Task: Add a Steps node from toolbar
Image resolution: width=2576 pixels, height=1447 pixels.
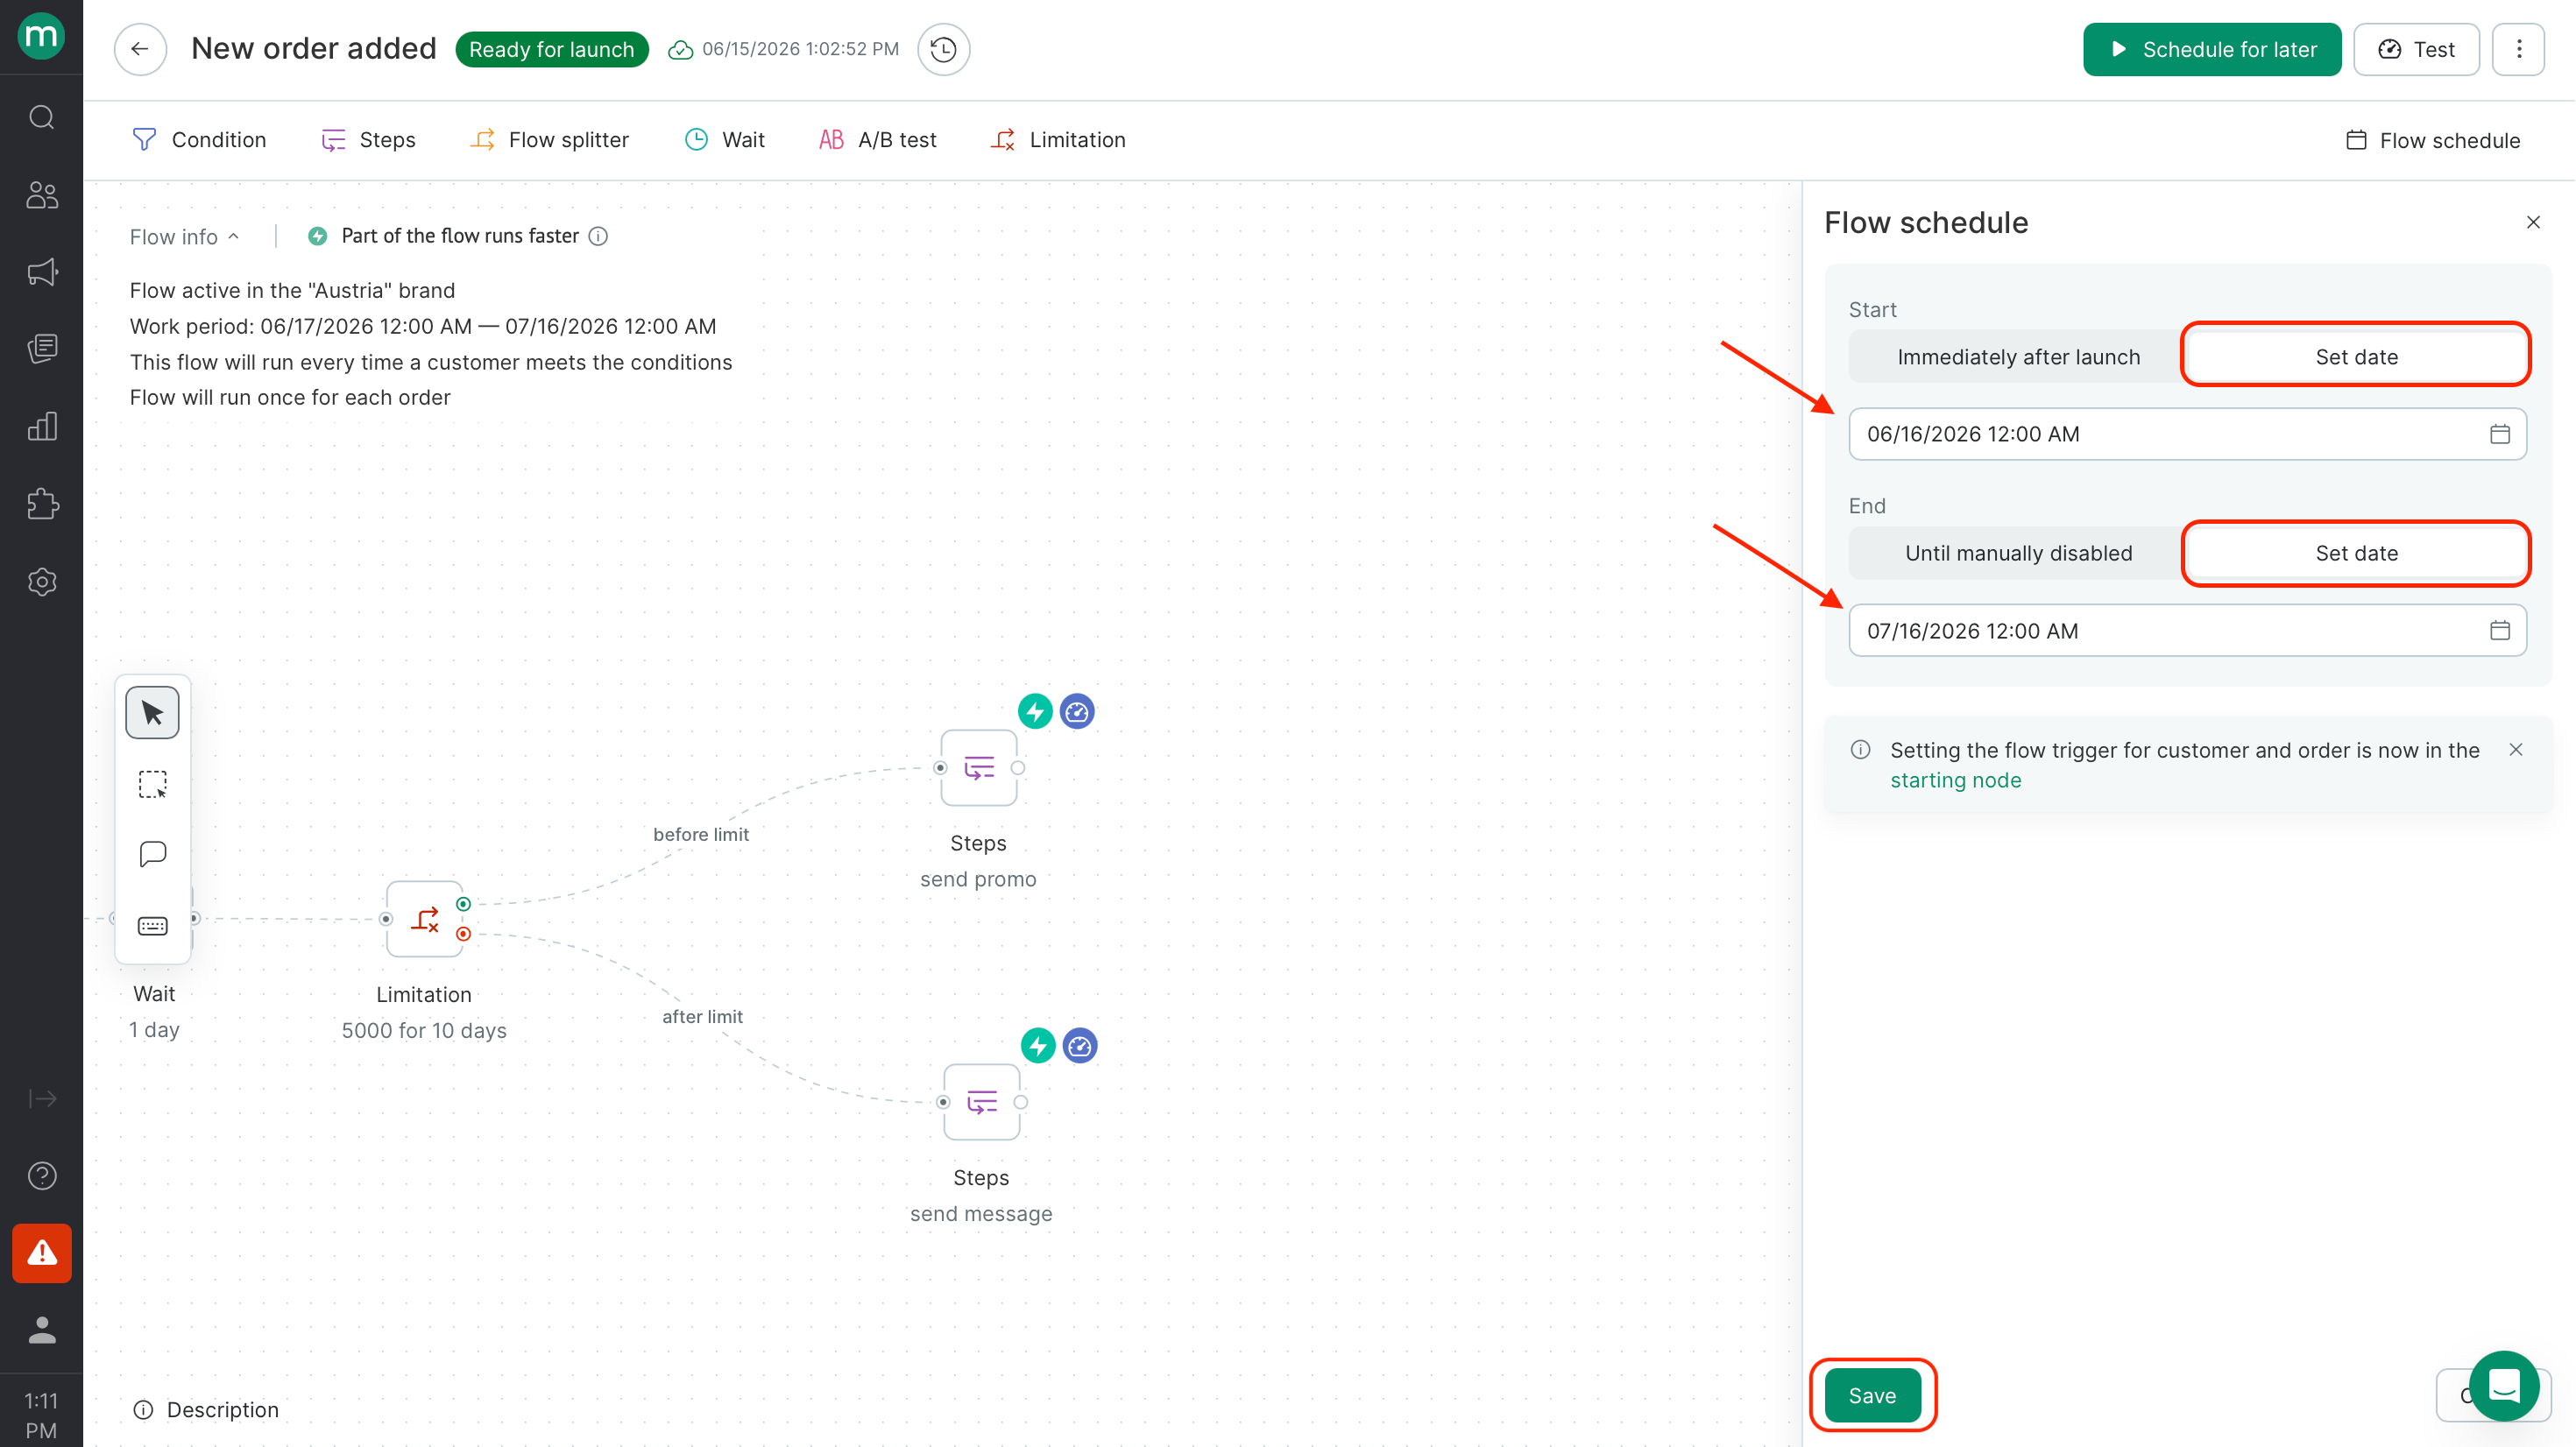Action: tap(368, 140)
